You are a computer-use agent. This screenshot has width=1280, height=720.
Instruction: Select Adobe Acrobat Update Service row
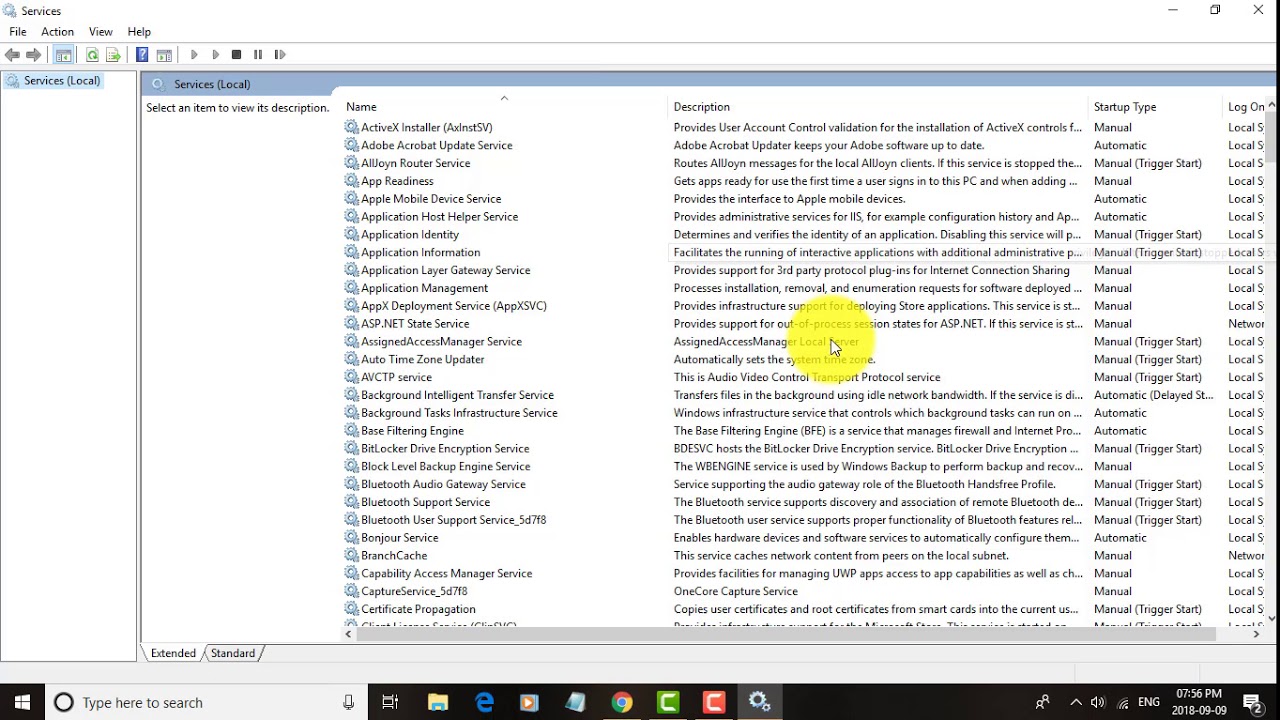click(437, 145)
